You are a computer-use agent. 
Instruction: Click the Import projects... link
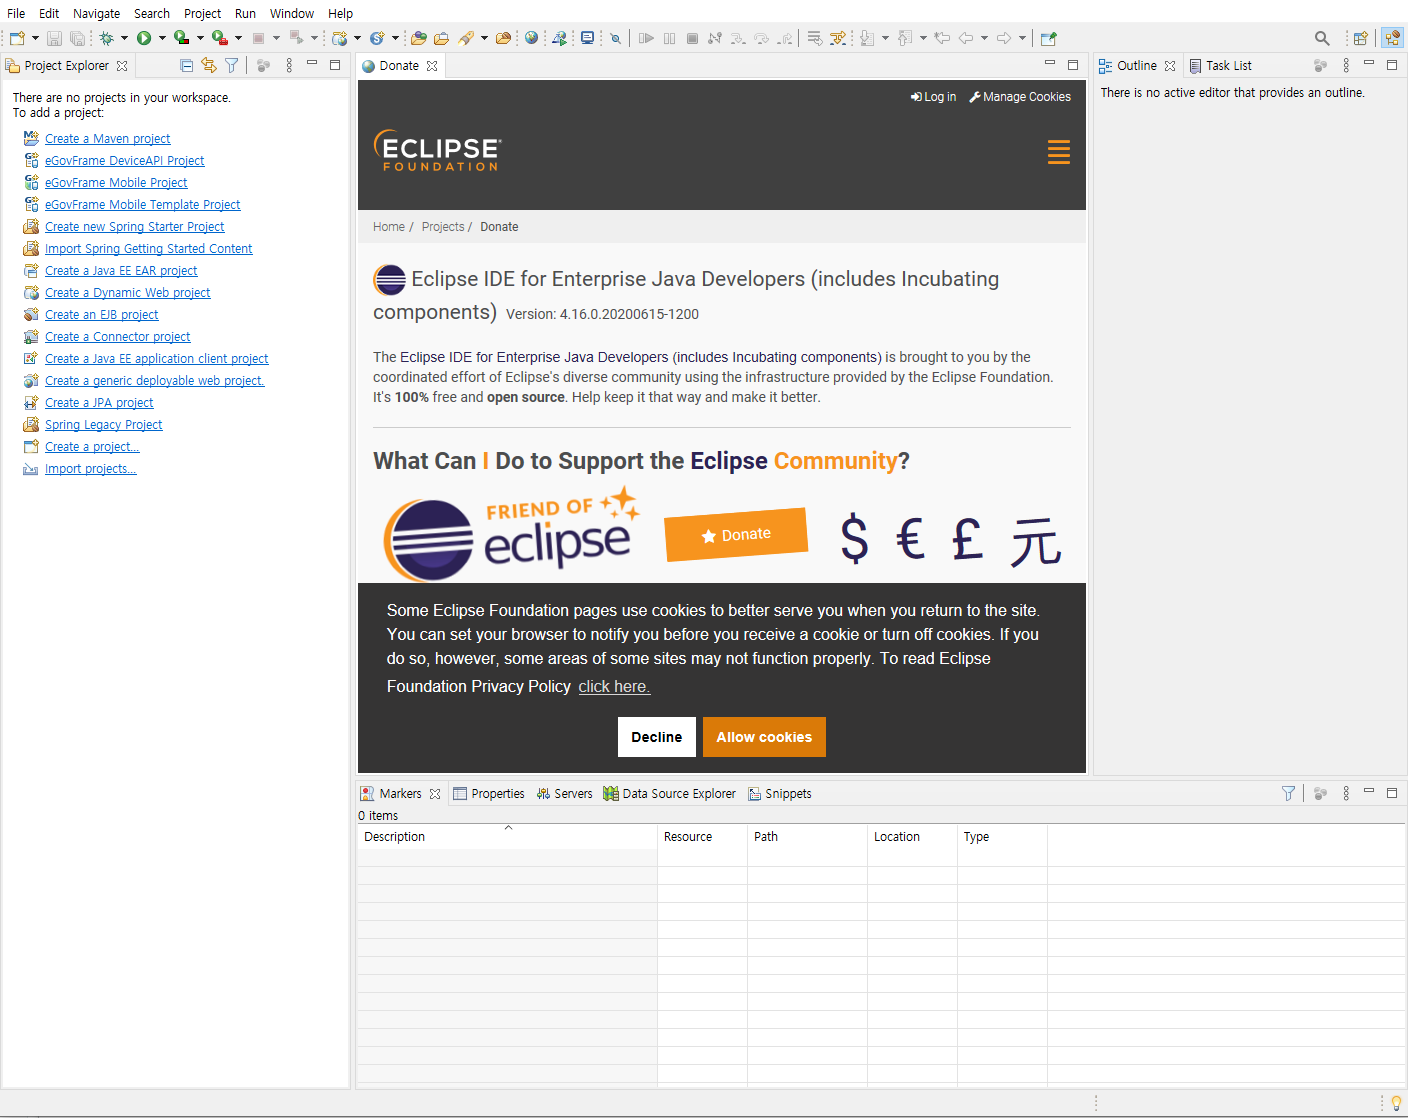(90, 468)
